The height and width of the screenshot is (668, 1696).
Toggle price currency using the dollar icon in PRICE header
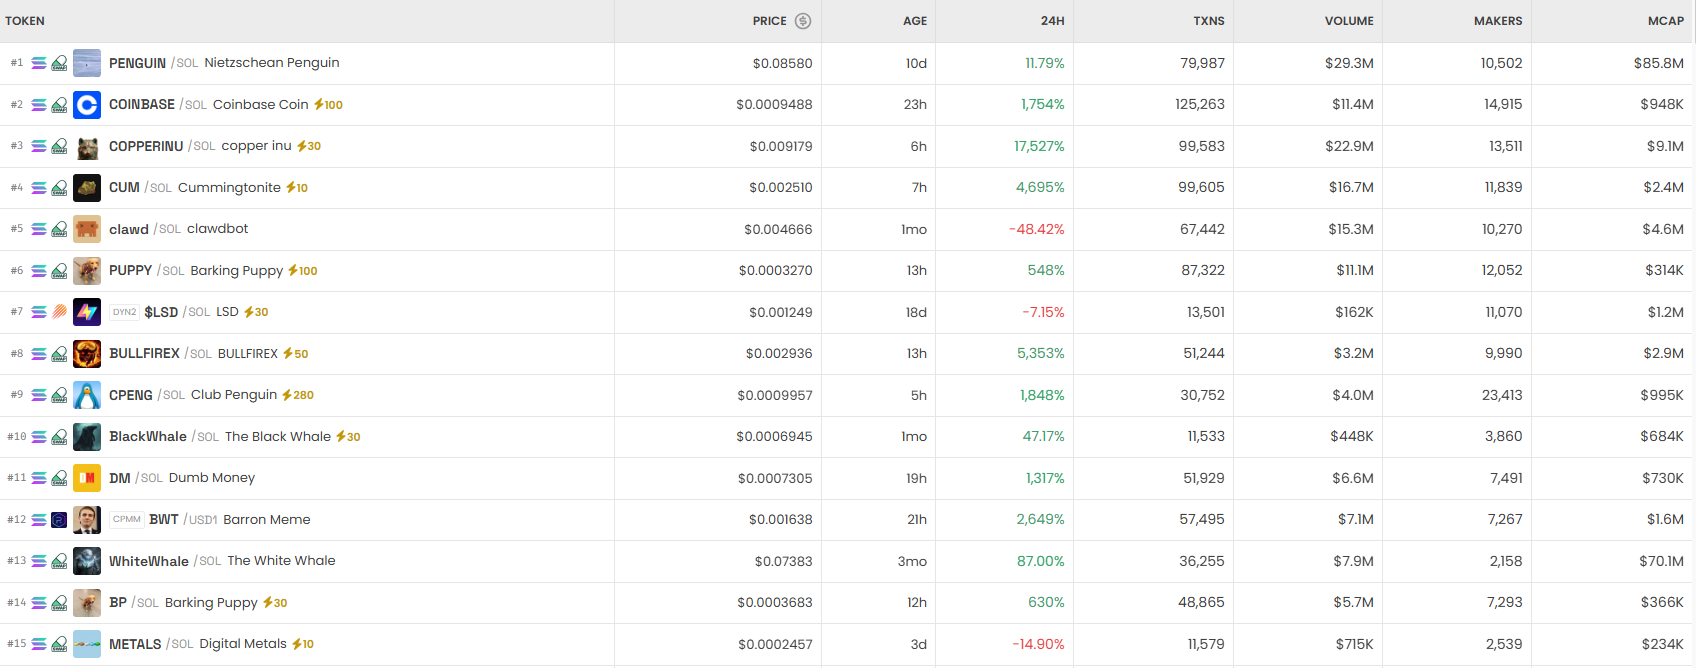point(804,20)
